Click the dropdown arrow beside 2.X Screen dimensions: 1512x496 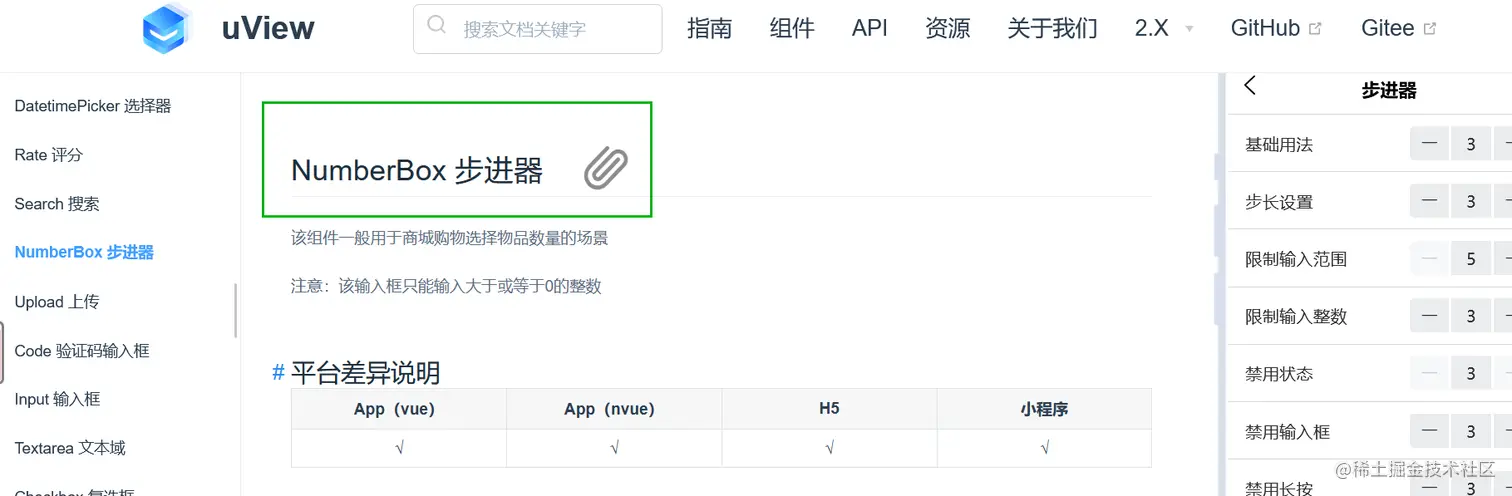point(1189,29)
